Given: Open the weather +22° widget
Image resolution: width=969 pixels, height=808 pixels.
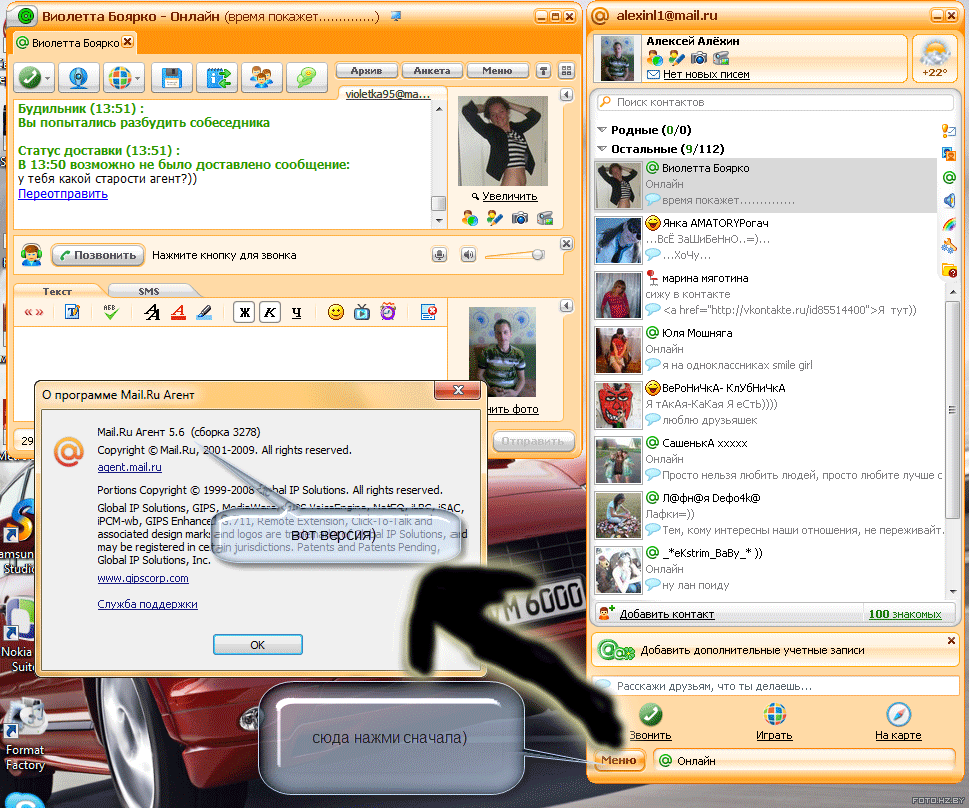Looking at the screenshot, I should [934, 59].
